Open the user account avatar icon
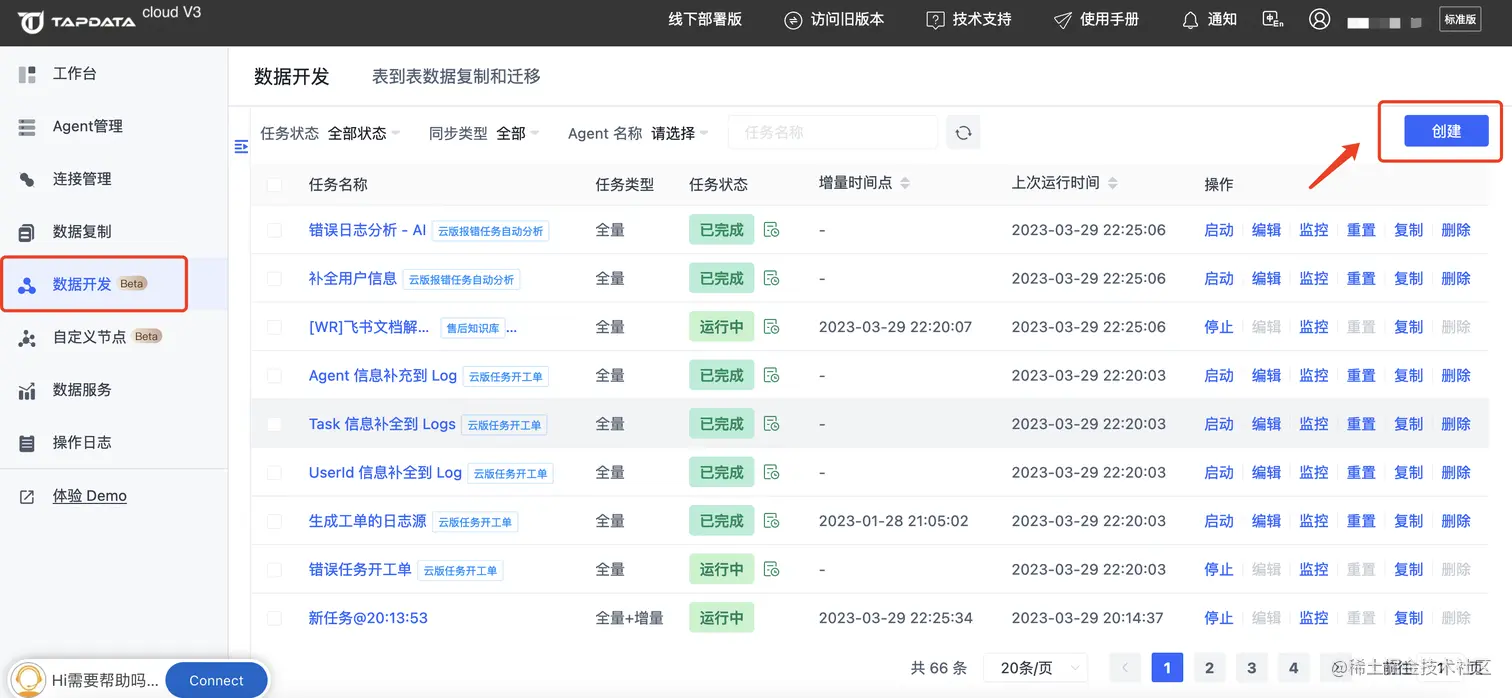1512x698 pixels. coord(1320,19)
